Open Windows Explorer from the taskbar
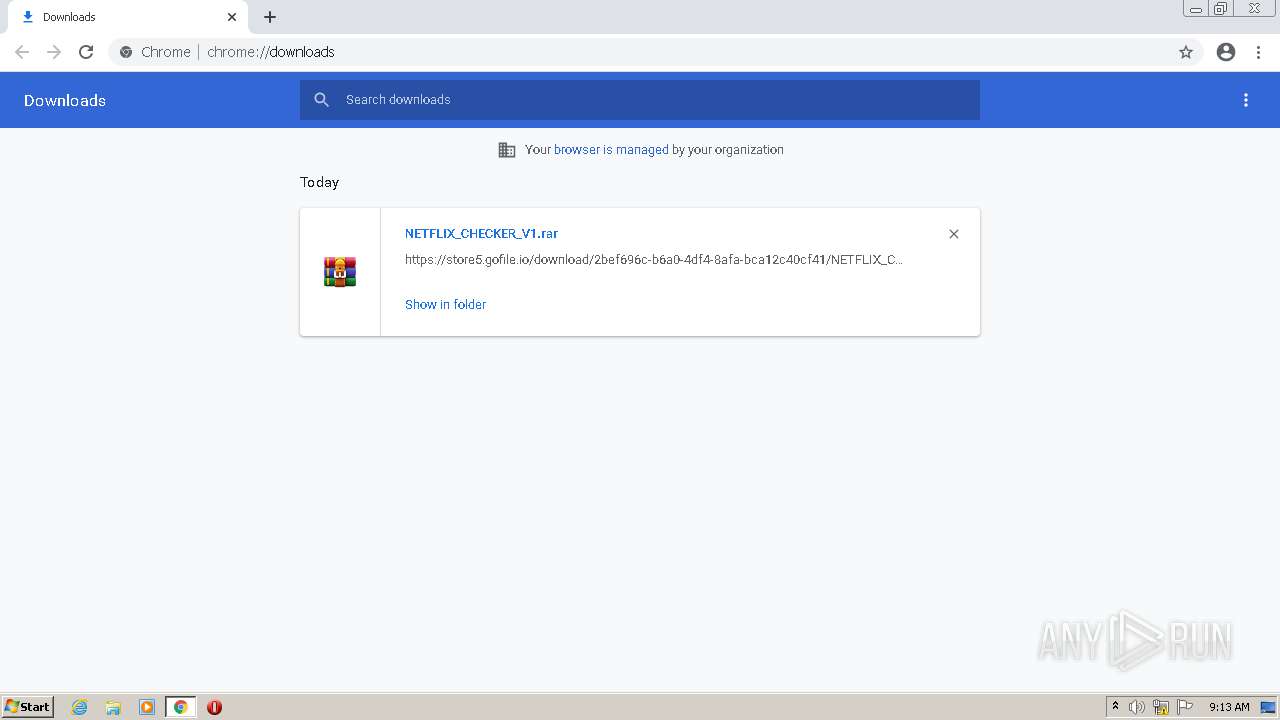 click(113, 707)
